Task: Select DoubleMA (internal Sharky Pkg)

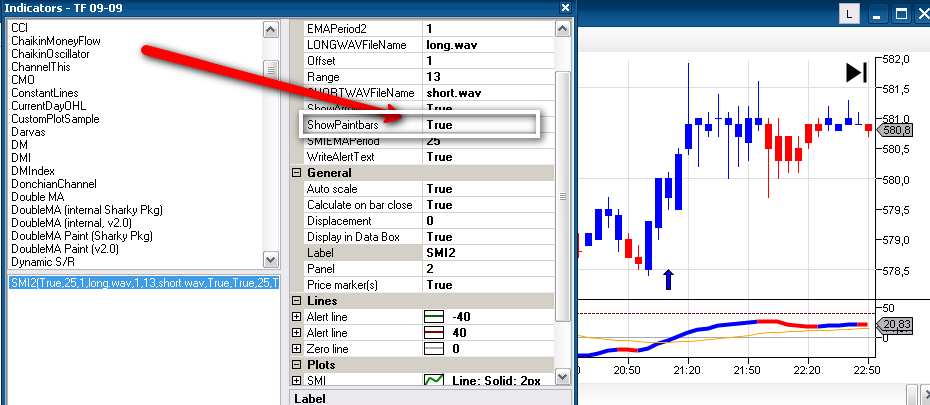Action: [87, 210]
